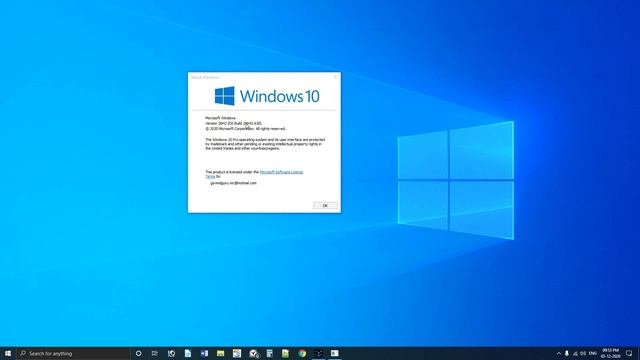Open the taskbar clock and date
The width and height of the screenshot is (640, 360).
tap(611, 353)
